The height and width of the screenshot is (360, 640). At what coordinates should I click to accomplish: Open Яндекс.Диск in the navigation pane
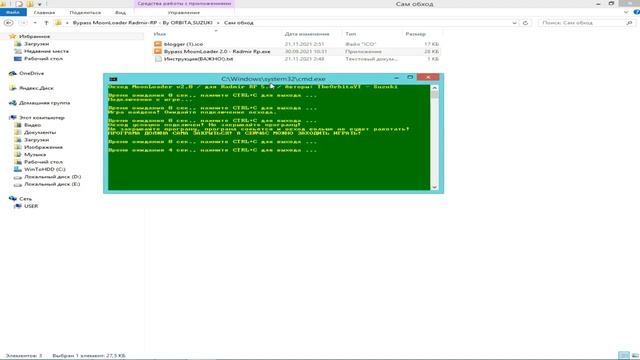click(x=36, y=88)
